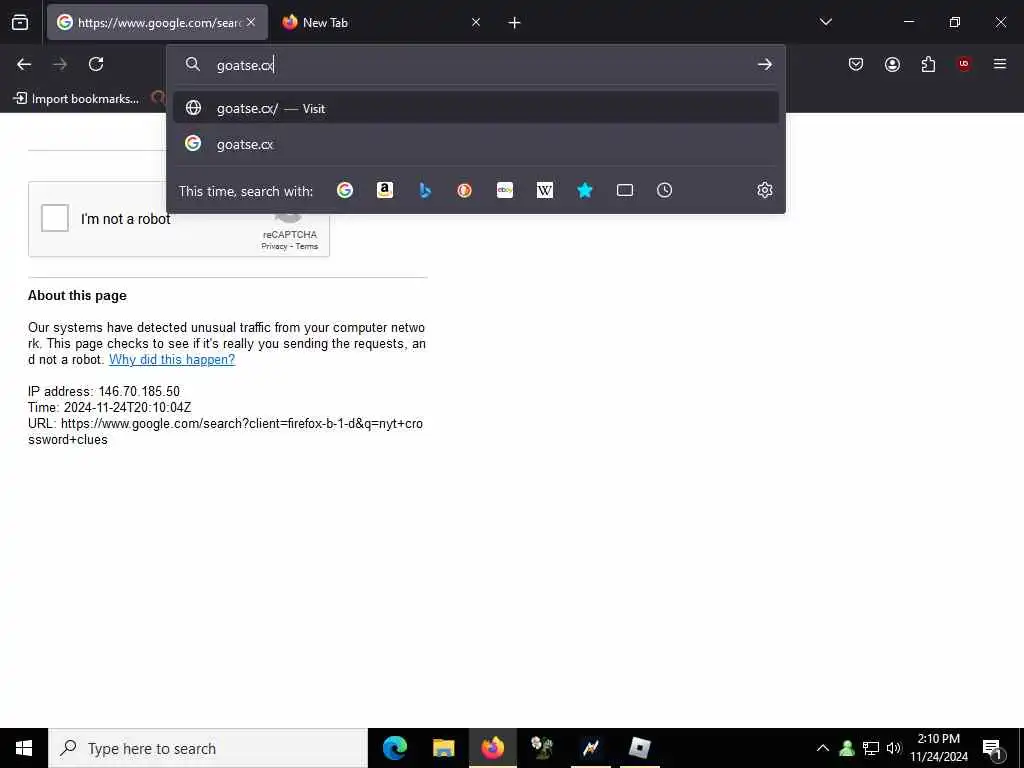Viewport: 1024px width, 768px height.
Task: Open the notification center icon
Action: (993, 748)
